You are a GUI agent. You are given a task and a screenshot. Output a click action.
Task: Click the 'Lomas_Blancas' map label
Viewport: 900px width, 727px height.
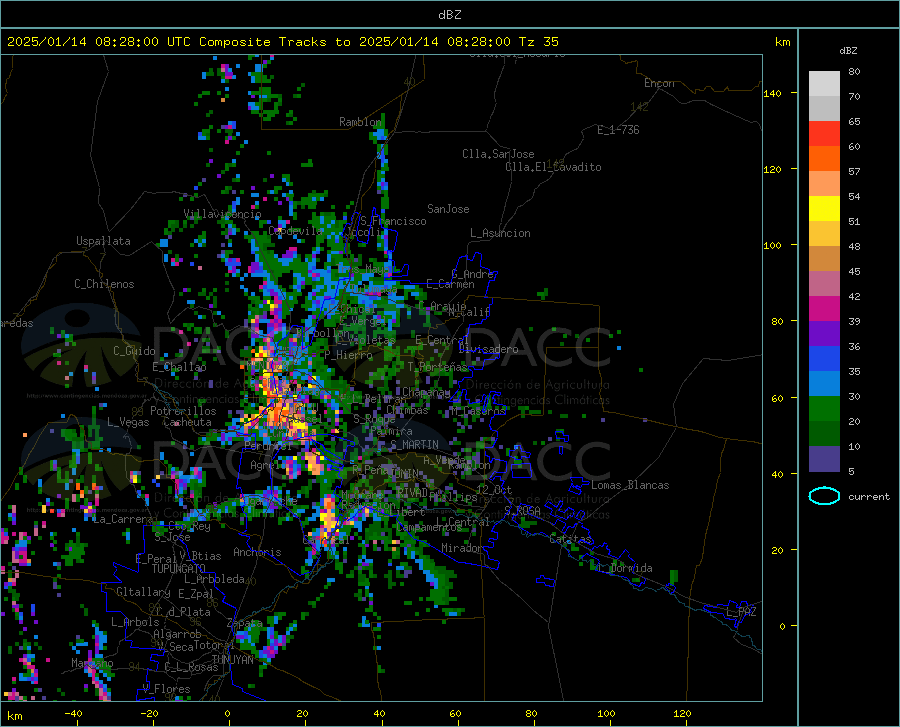[630, 485]
